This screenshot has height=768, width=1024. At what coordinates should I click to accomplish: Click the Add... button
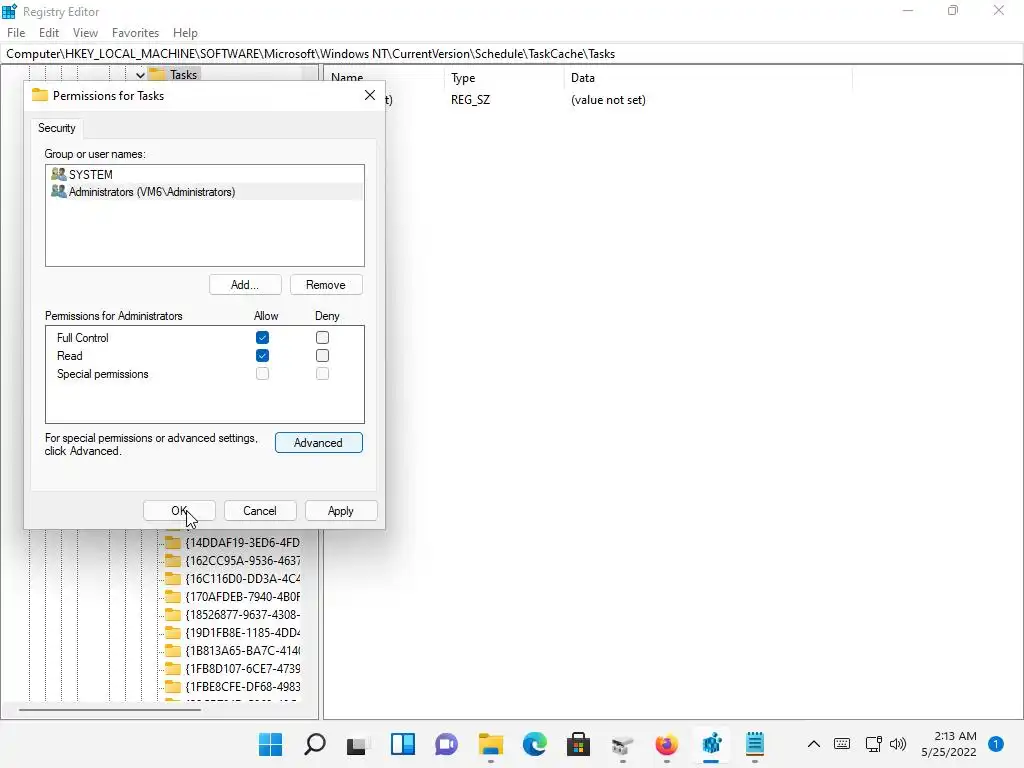(245, 285)
